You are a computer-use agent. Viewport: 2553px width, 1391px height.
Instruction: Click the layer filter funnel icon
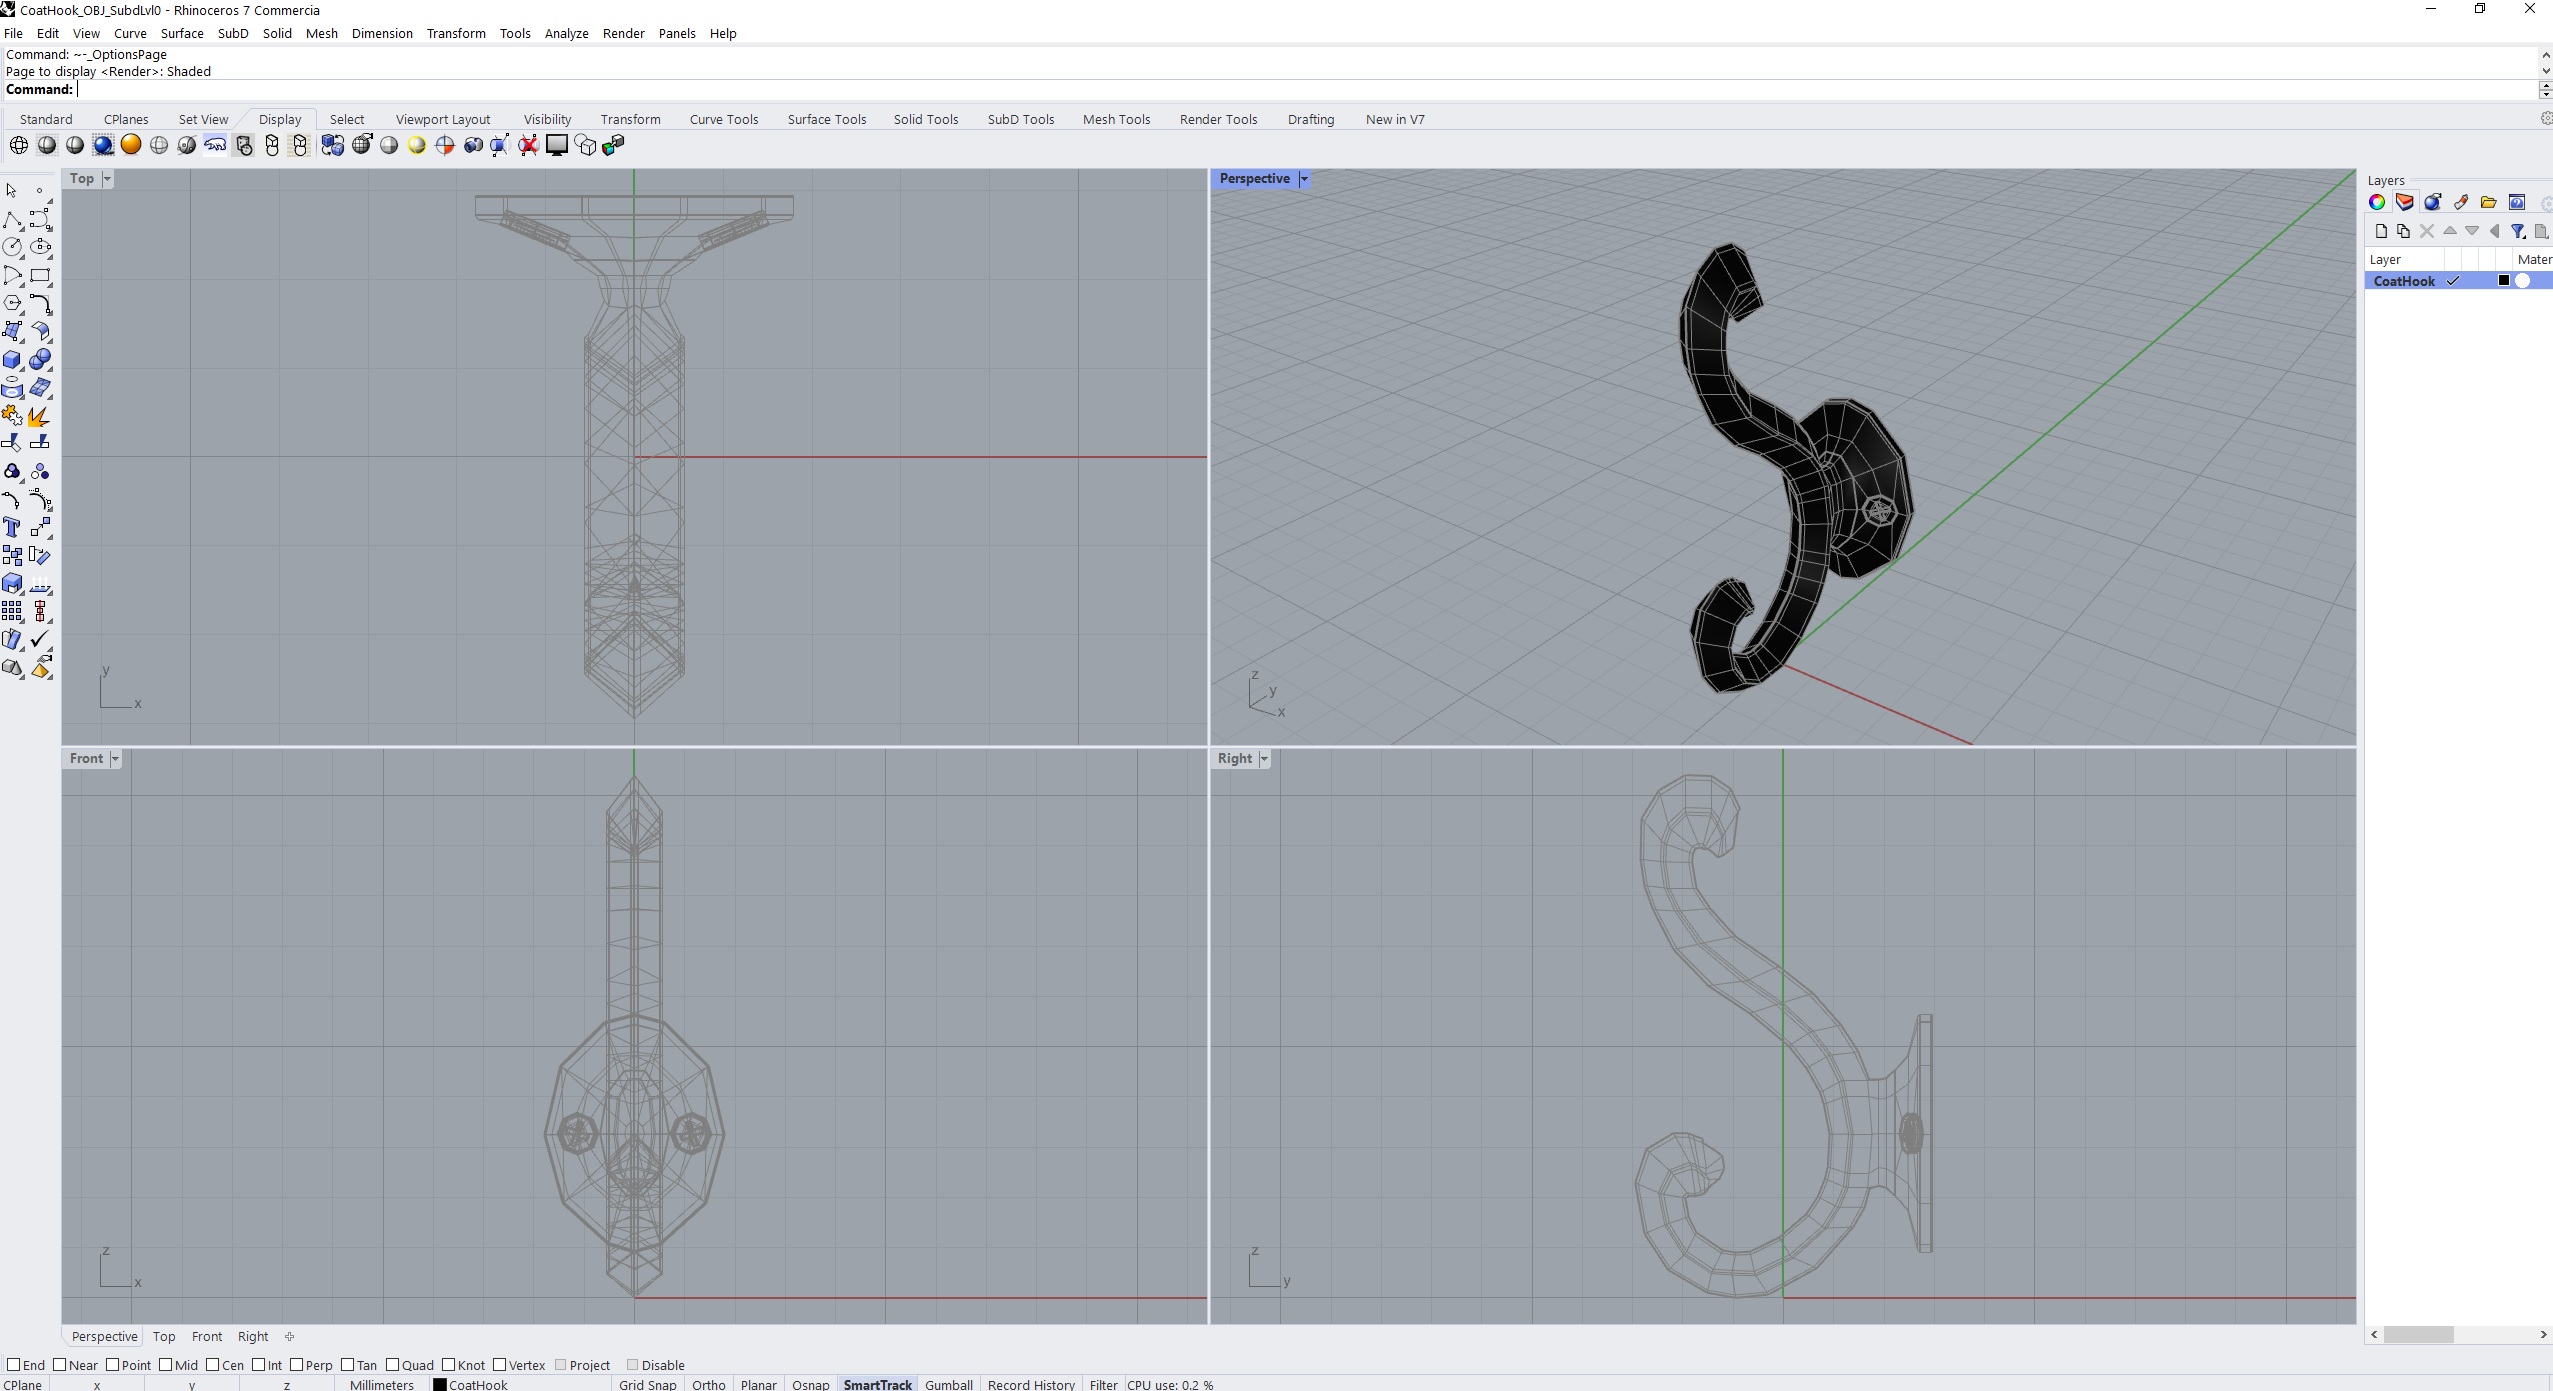(x=2518, y=231)
